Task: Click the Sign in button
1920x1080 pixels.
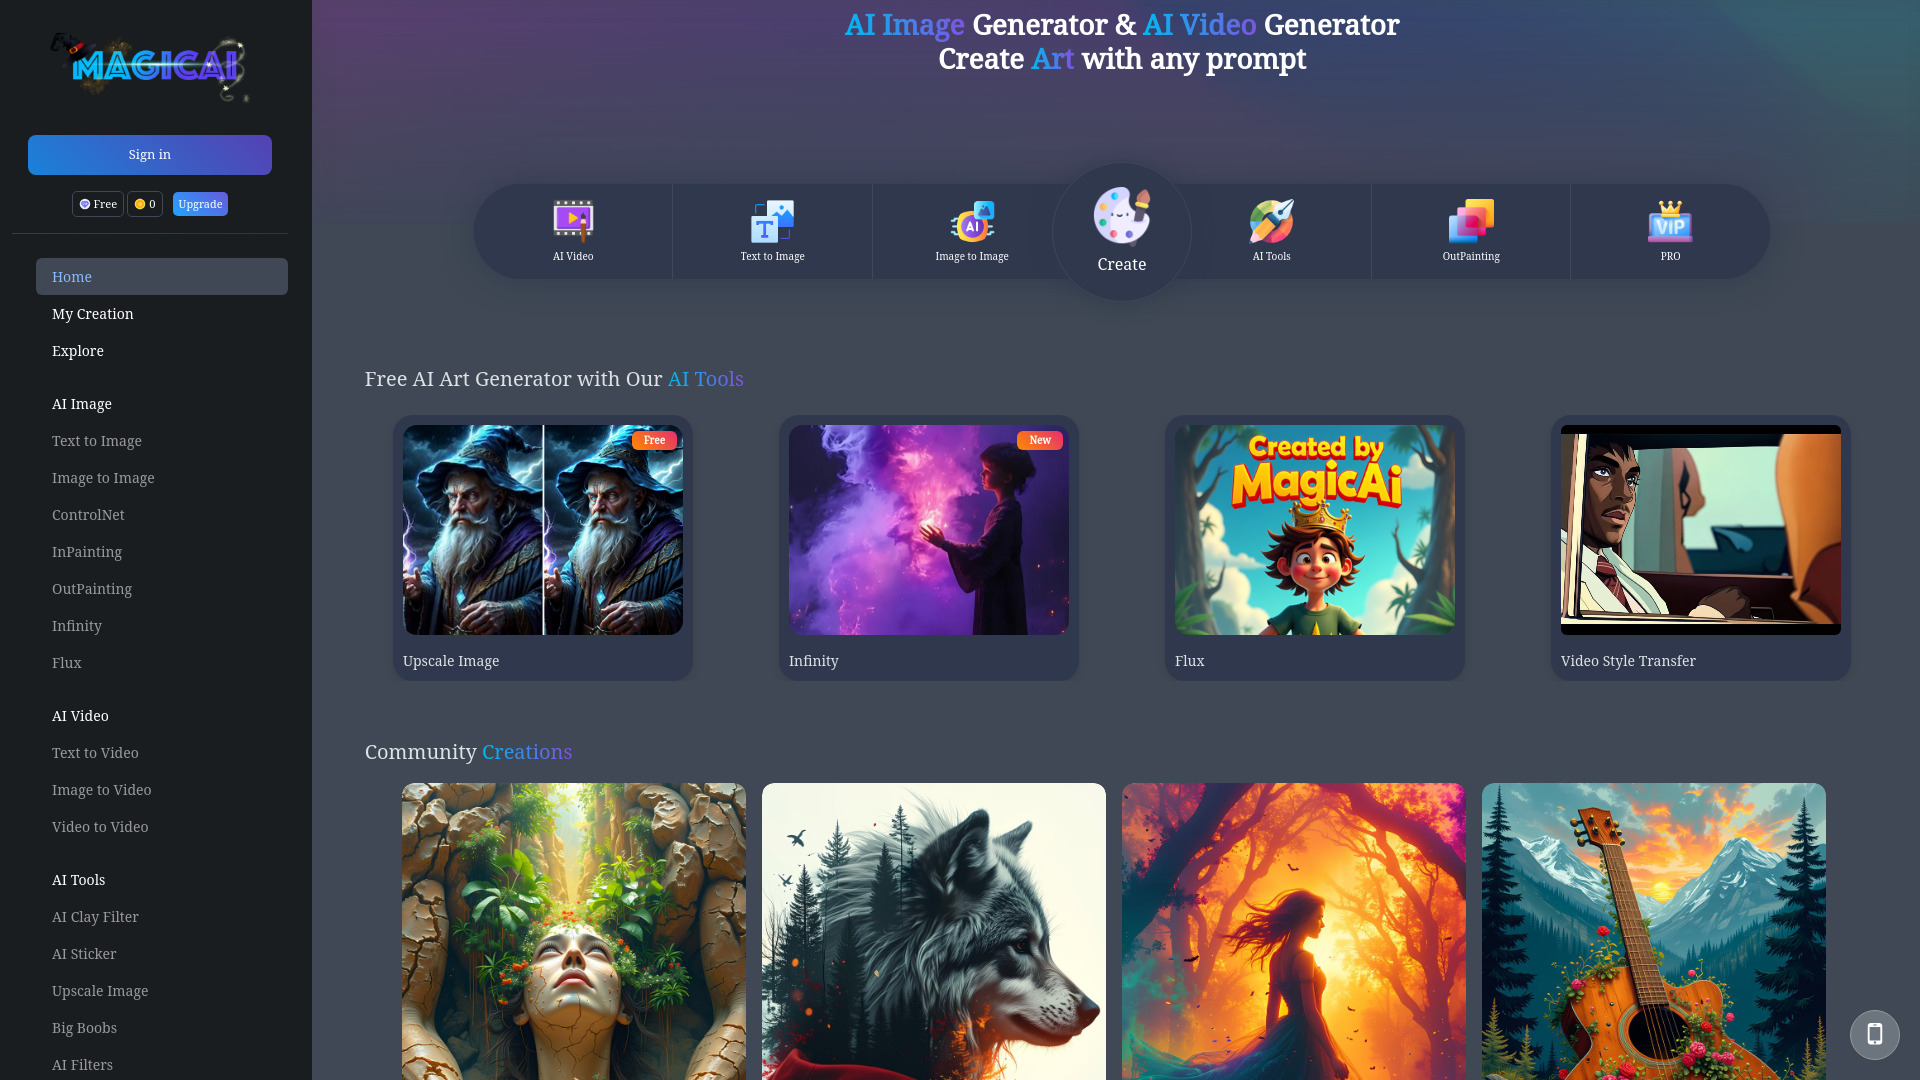Action: tap(150, 155)
